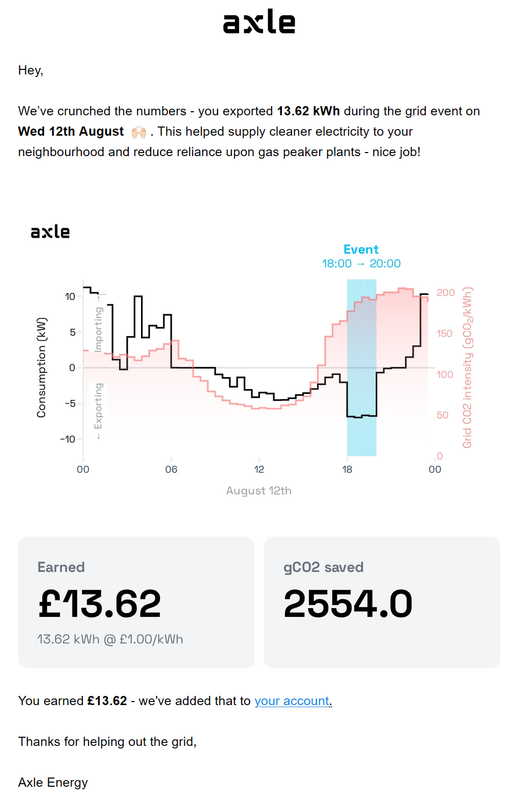Click the Exporting arrow label in chart

point(98,411)
